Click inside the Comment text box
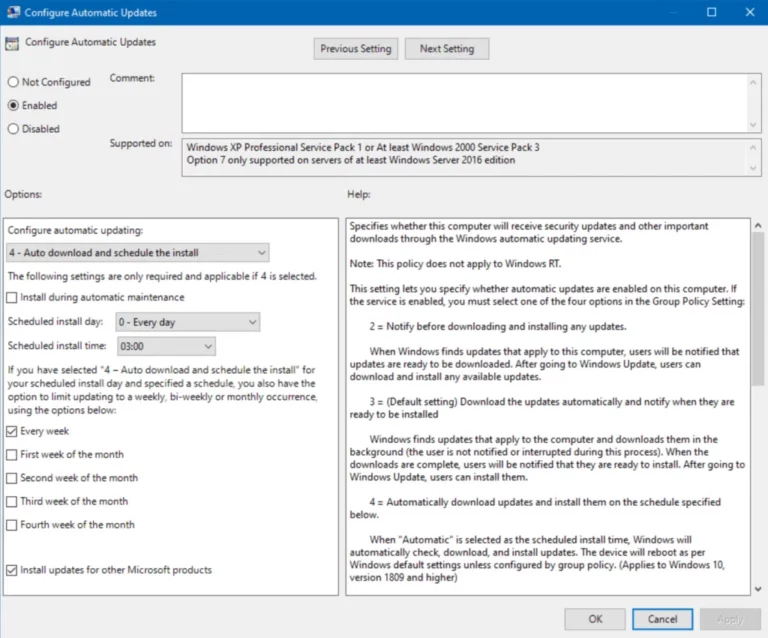The width and height of the screenshot is (768, 638). tap(464, 103)
